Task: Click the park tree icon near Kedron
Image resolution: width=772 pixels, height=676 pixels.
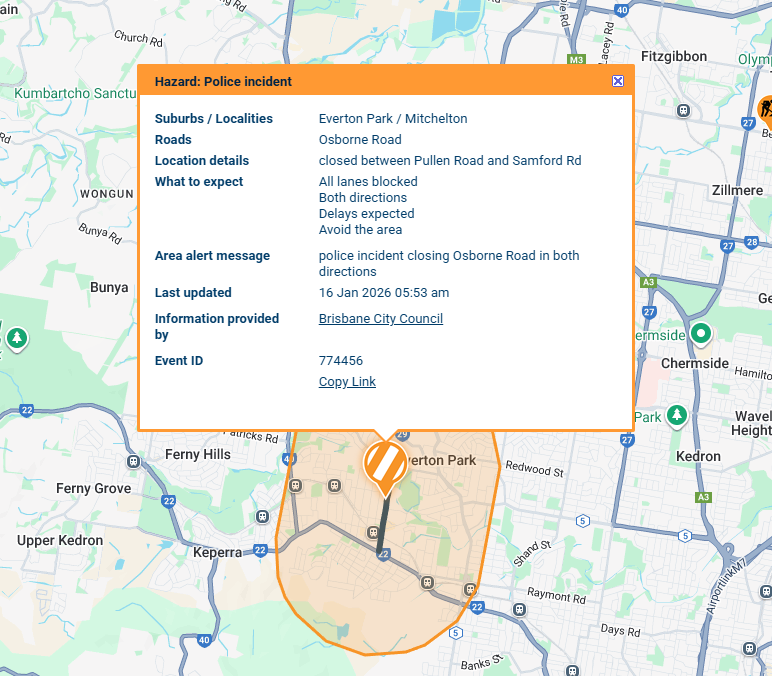Action: [x=677, y=414]
